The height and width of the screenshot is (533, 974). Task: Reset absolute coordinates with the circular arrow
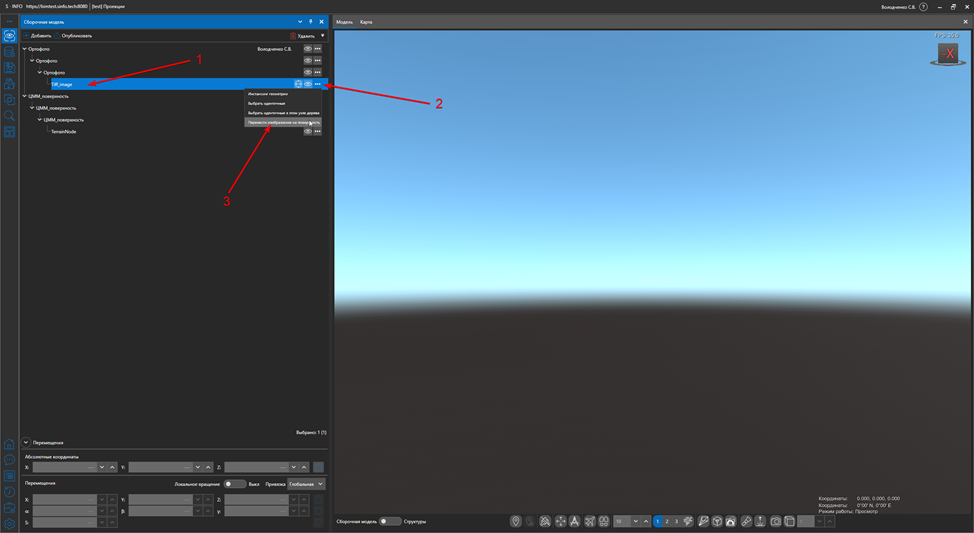pos(318,467)
